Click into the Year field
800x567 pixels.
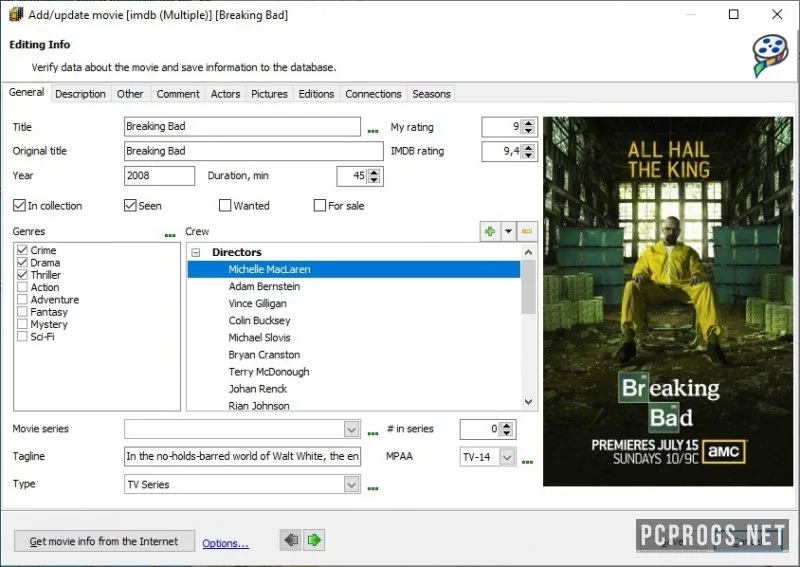[159, 176]
